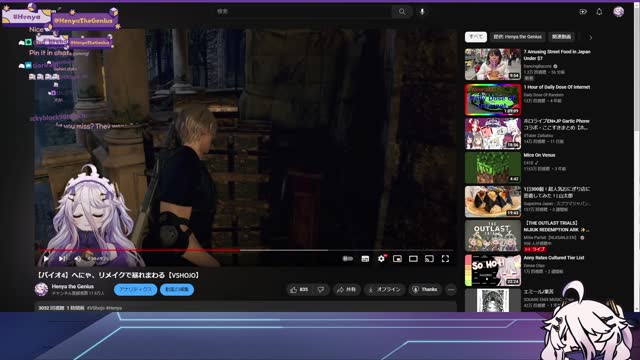Open 1 Hour of Daily Dose thumbnail

point(493,100)
